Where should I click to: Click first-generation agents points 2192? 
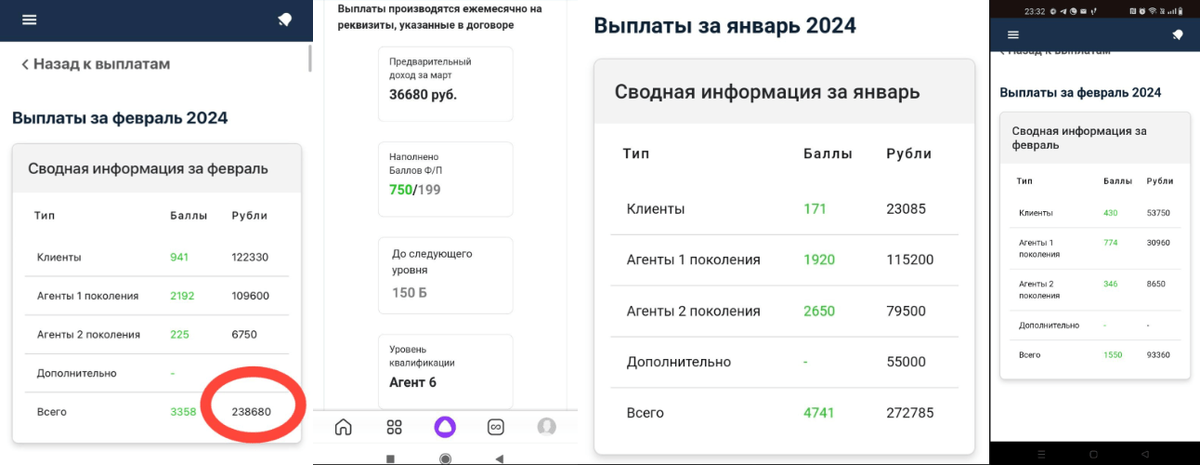[x=182, y=296]
